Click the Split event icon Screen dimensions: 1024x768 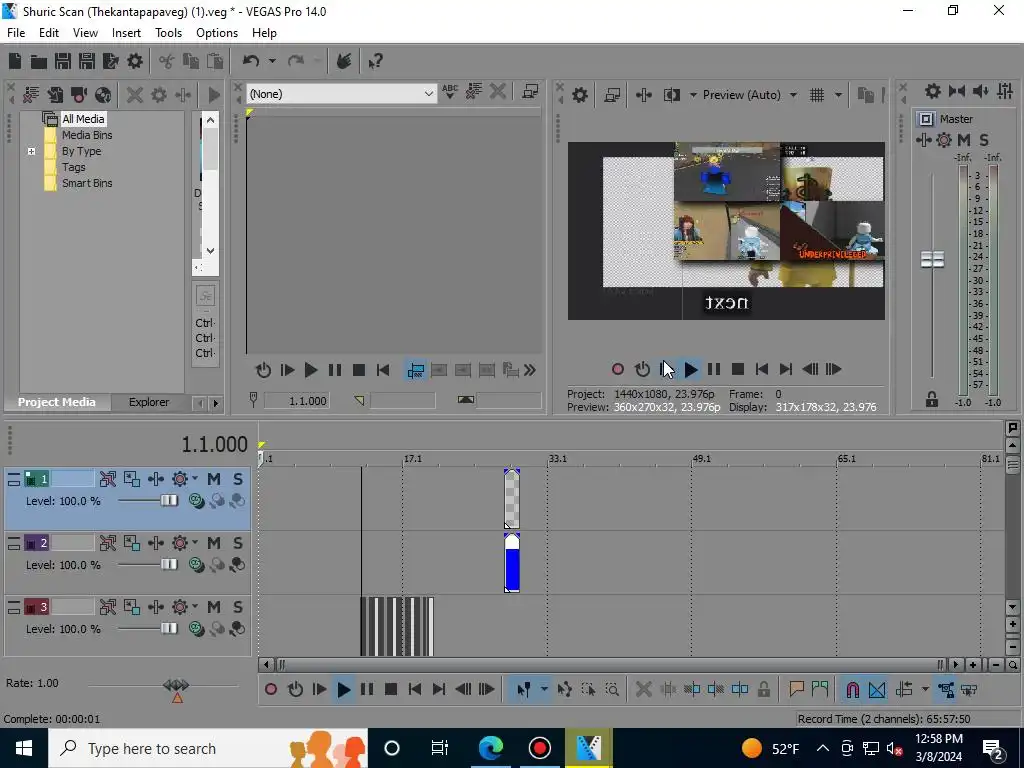tap(740, 690)
